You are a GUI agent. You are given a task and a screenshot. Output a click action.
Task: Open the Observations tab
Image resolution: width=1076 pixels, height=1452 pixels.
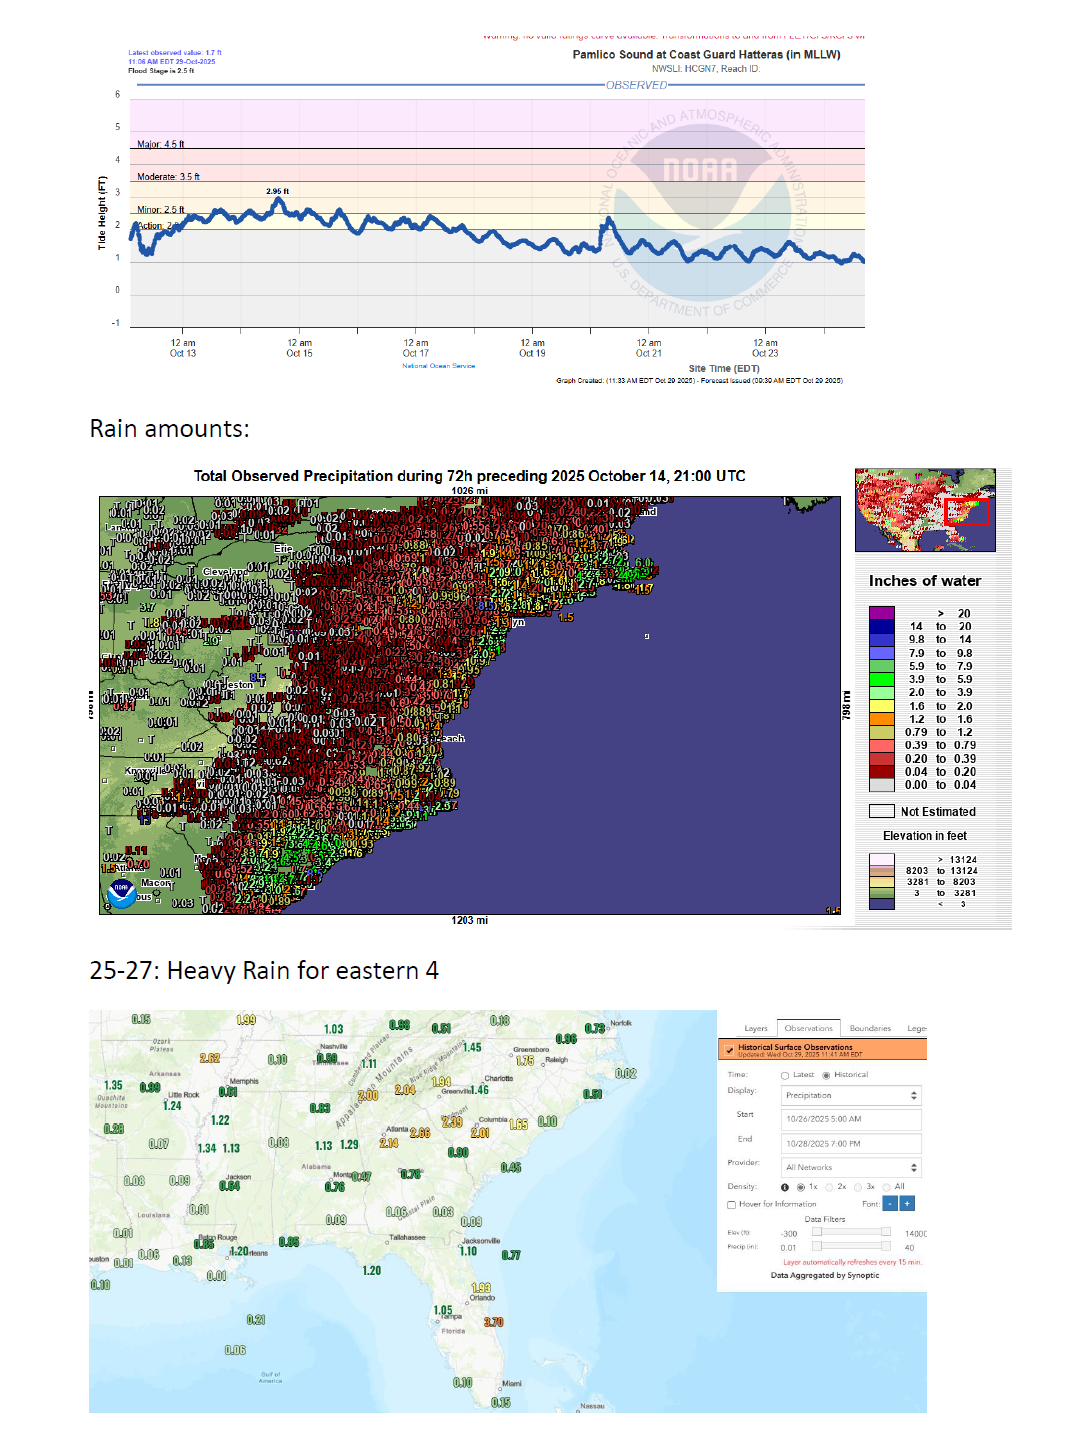(x=808, y=1028)
